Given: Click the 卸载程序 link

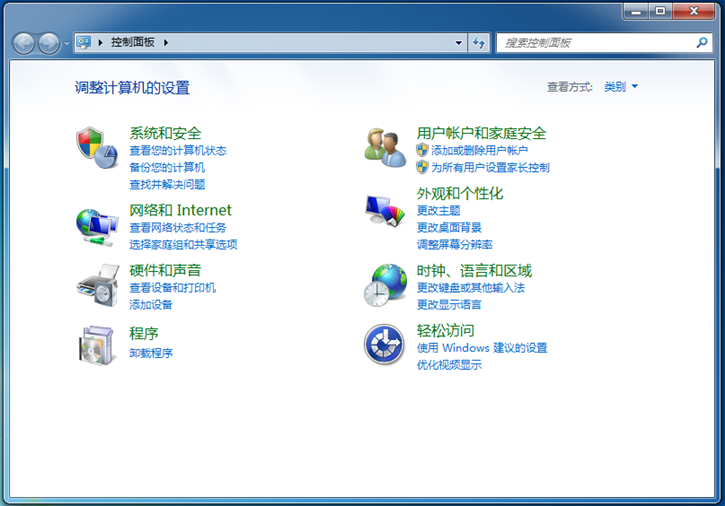Looking at the screenshot, I should tap(151, 353).
